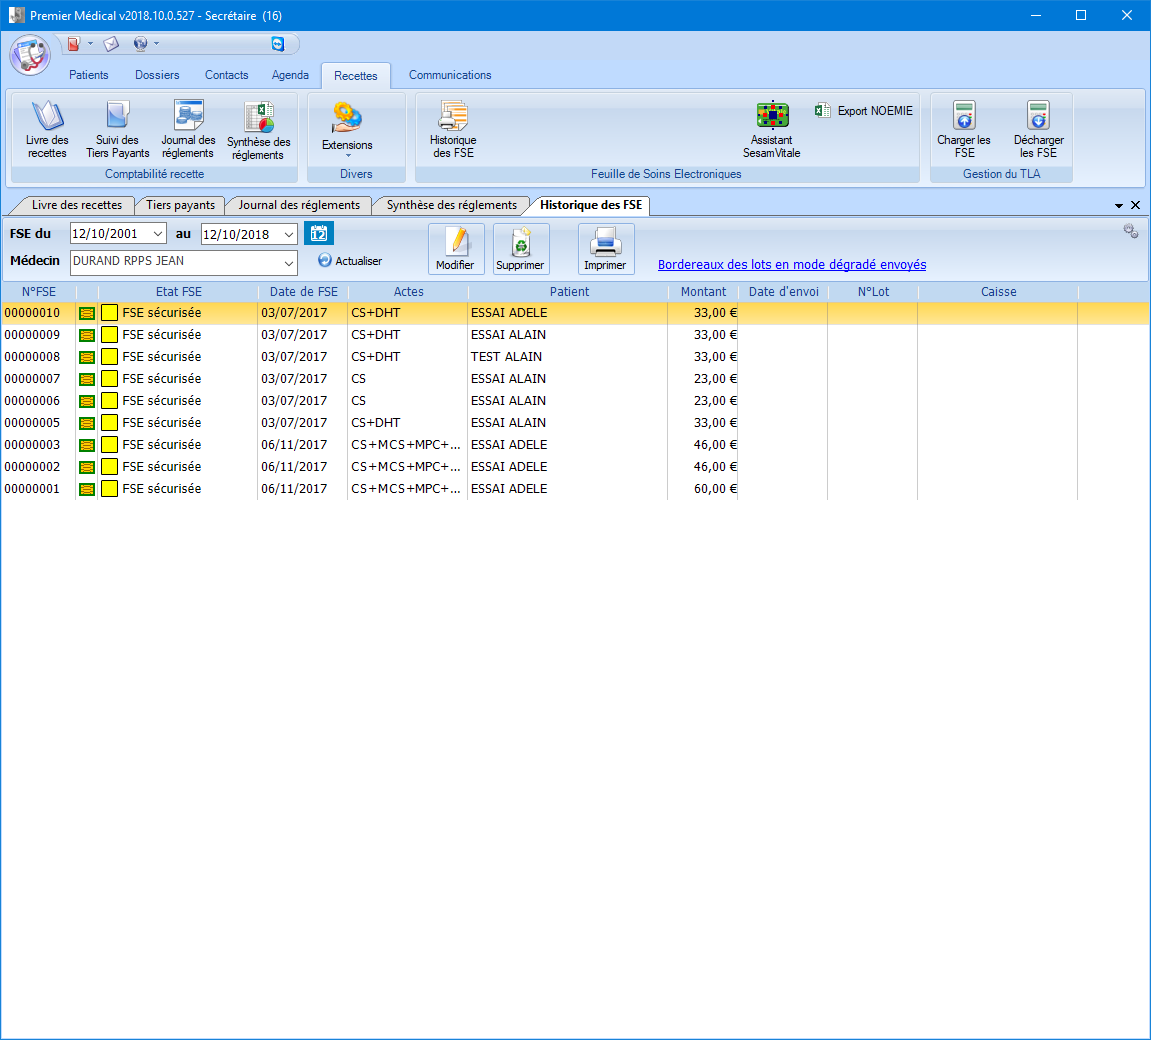Open the Tiers payants document tab
The image size is (1151, 1040).
(181, 205)
